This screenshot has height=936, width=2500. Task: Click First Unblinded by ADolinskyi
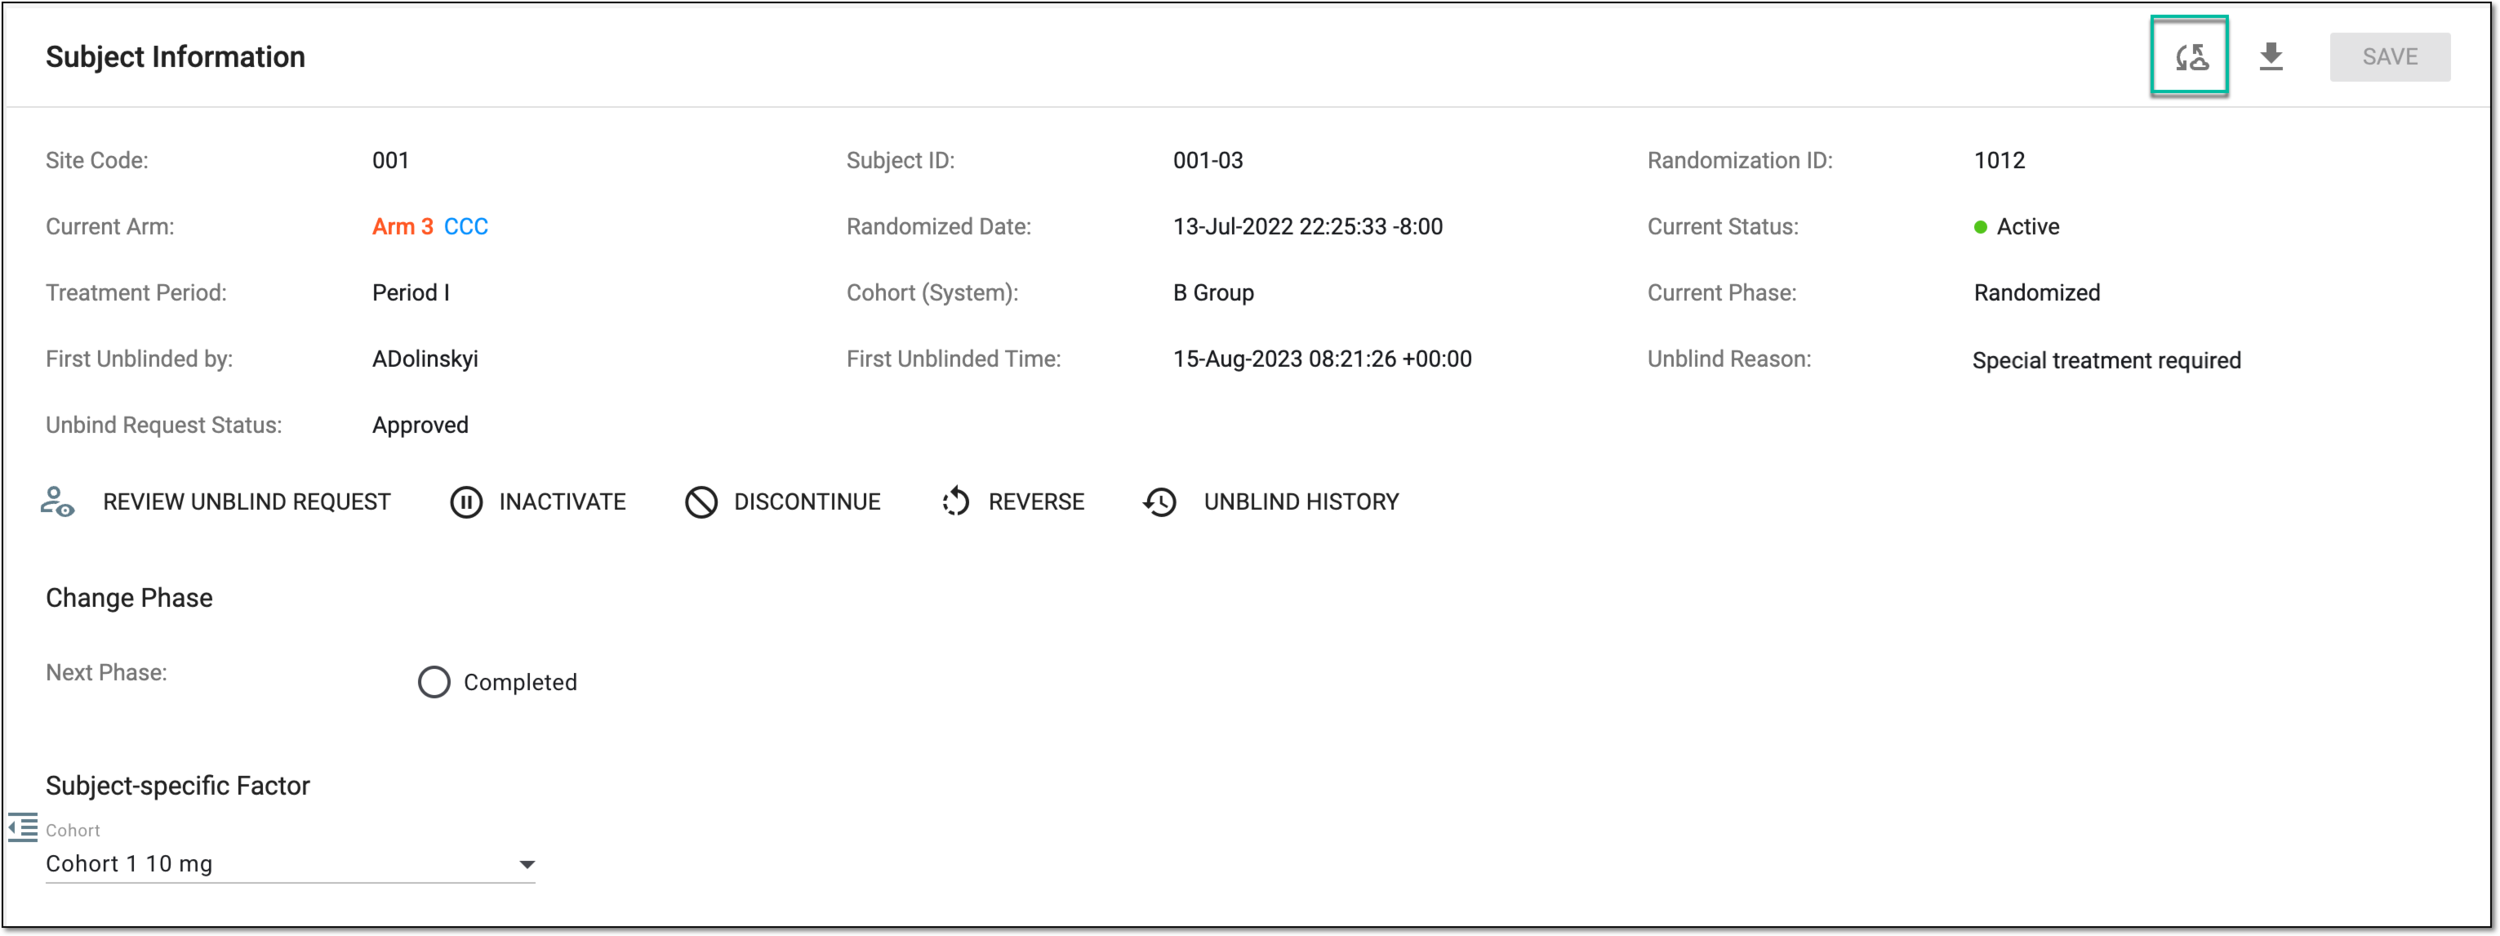(x=425, y=359)
